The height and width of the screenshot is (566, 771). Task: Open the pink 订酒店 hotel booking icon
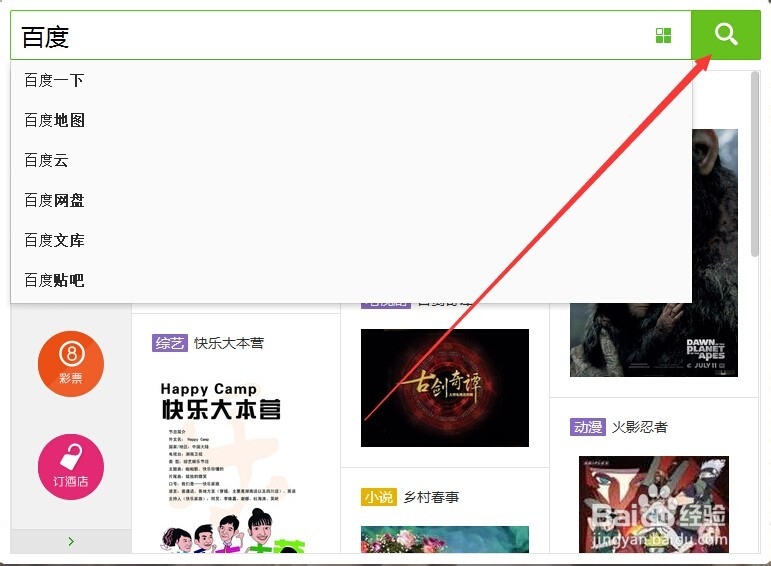71,467
